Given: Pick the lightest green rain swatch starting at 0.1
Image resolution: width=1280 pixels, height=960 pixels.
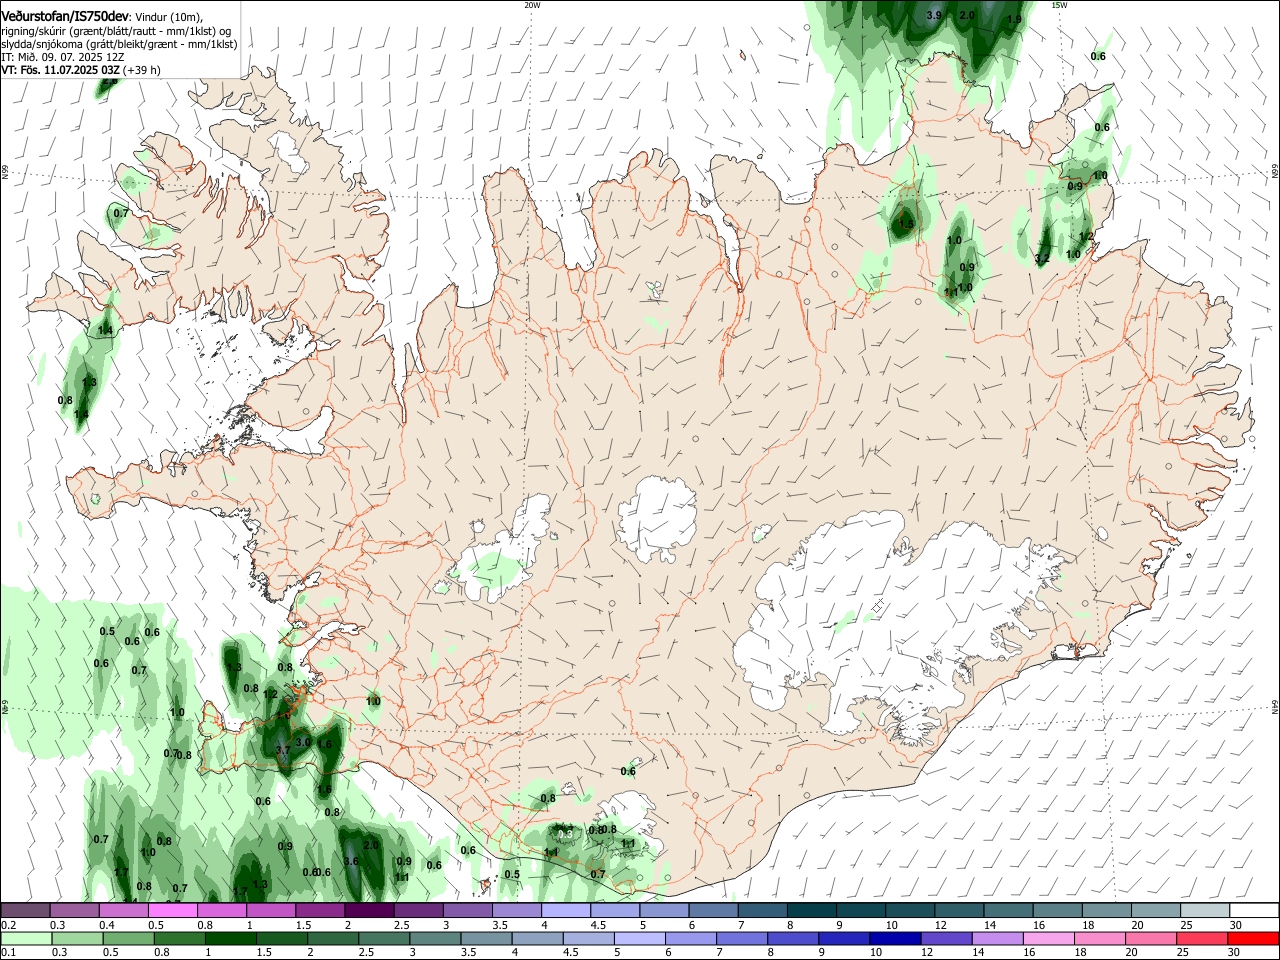Looking at the screenshot, I should (26, 938).
